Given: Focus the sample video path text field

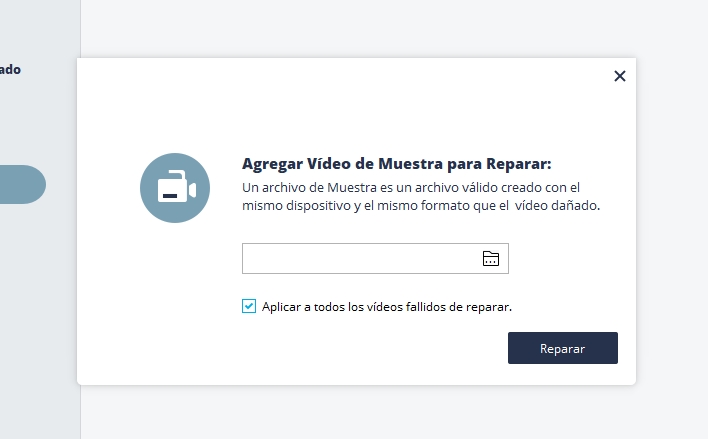Looking at the screenshot, I should point(360,259).
